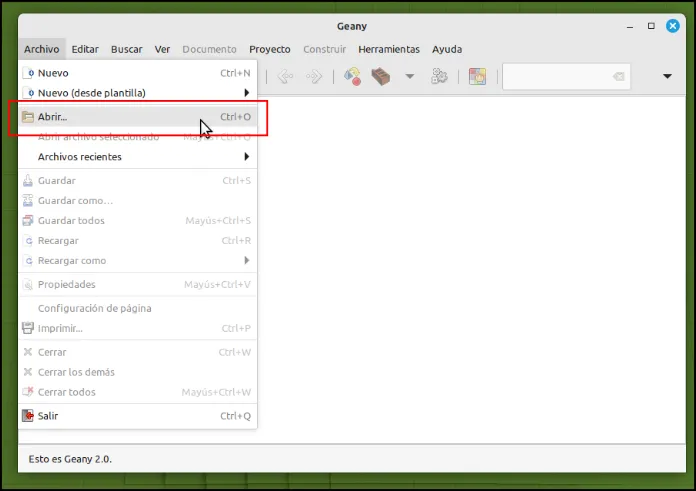
Task: Click the Cerrar todos icon
Action: point(28,392)
